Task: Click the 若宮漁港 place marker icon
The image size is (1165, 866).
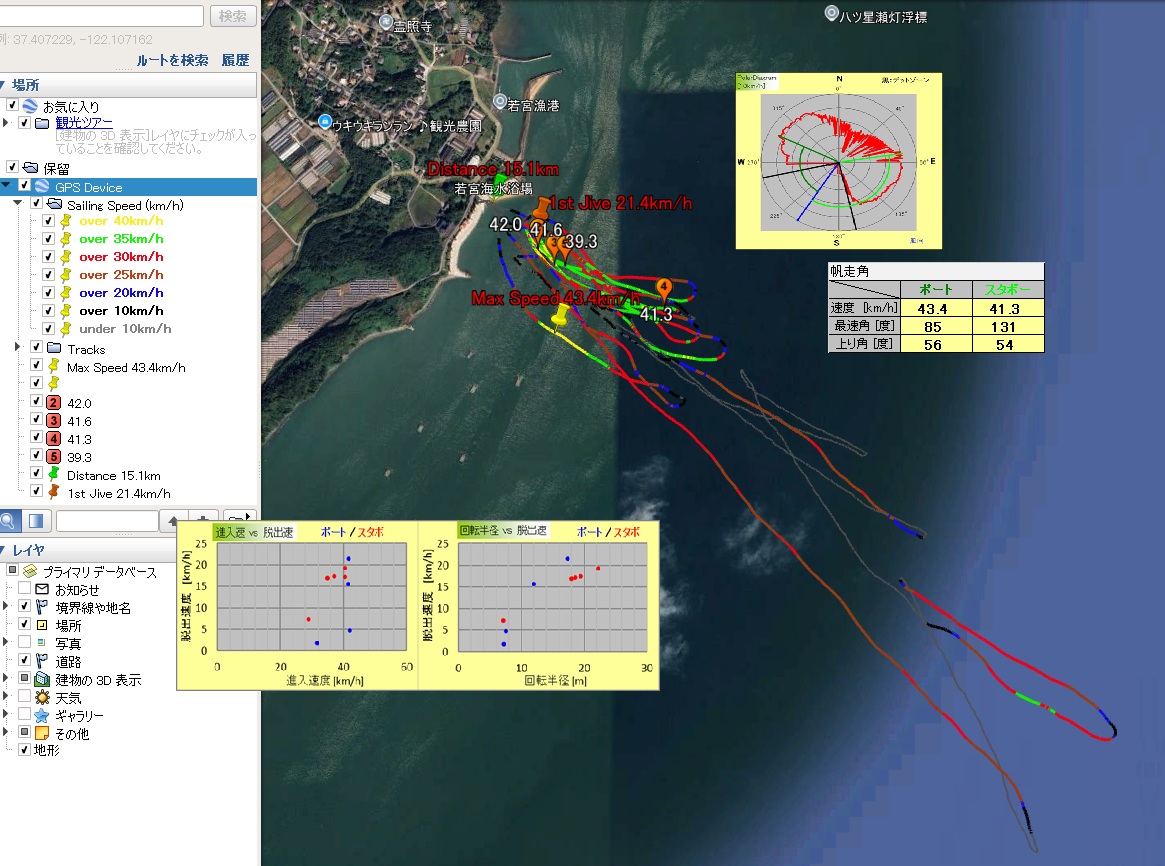Action: [500, 102]
